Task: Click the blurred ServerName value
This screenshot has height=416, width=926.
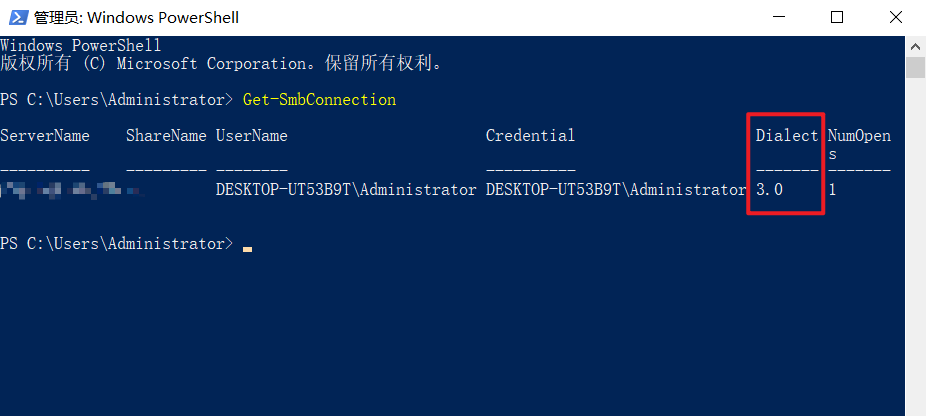Action: pyautogui.click(x=71, y=190)
